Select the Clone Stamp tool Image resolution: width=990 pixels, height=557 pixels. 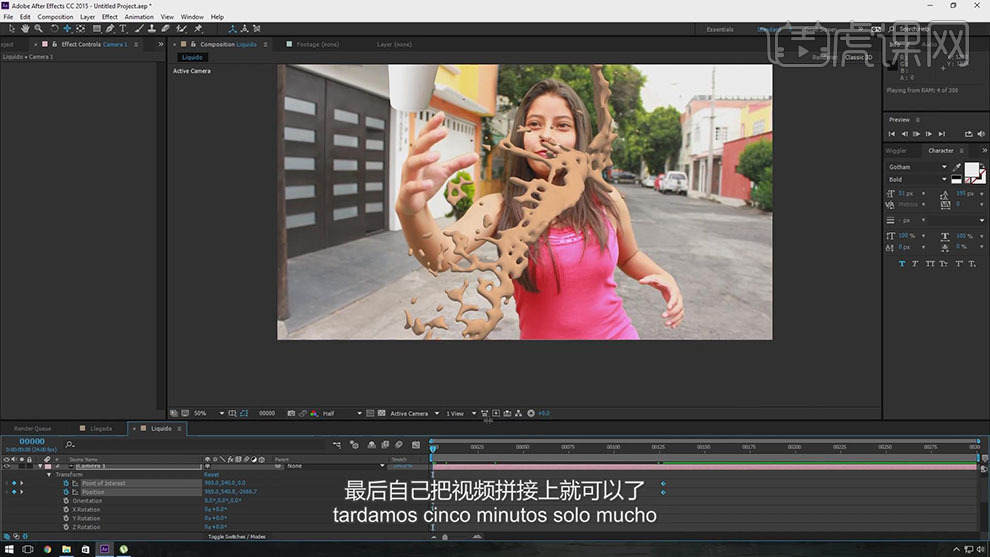152,28
